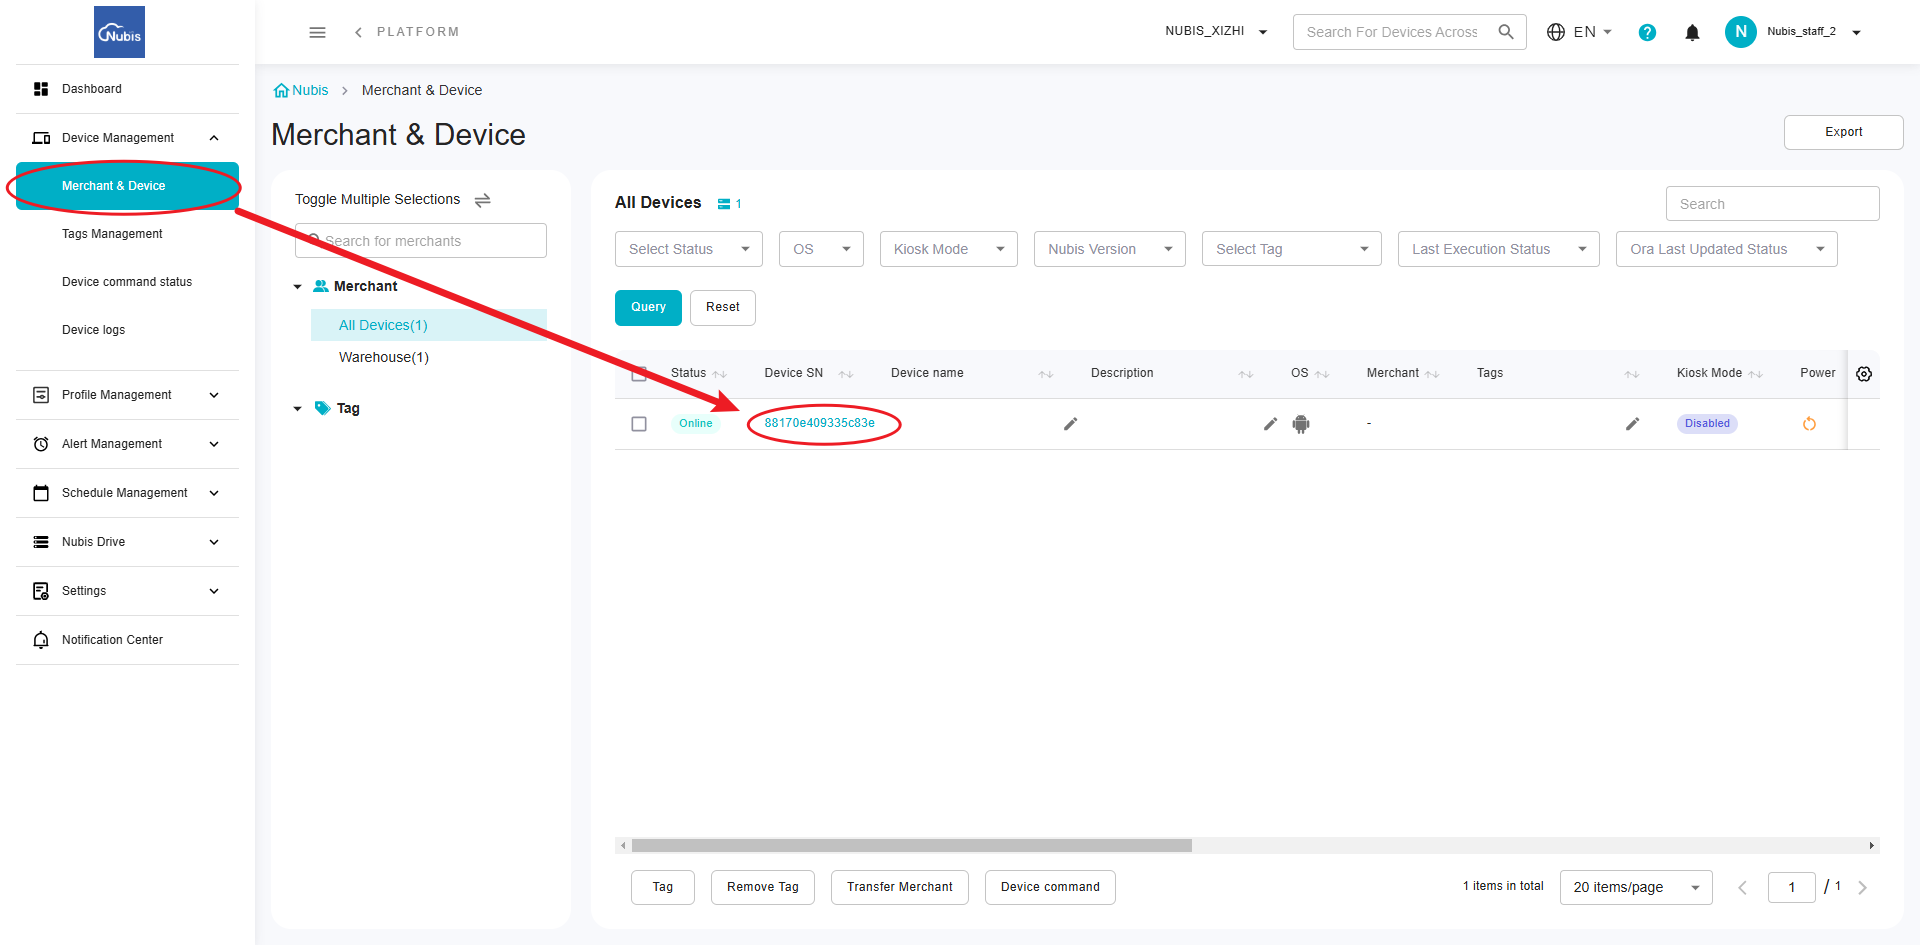This screenshot has width=1920, height=945.
Task: Open the NUBIS_XIZHI organization dropdown
Action: point(1216,32)
